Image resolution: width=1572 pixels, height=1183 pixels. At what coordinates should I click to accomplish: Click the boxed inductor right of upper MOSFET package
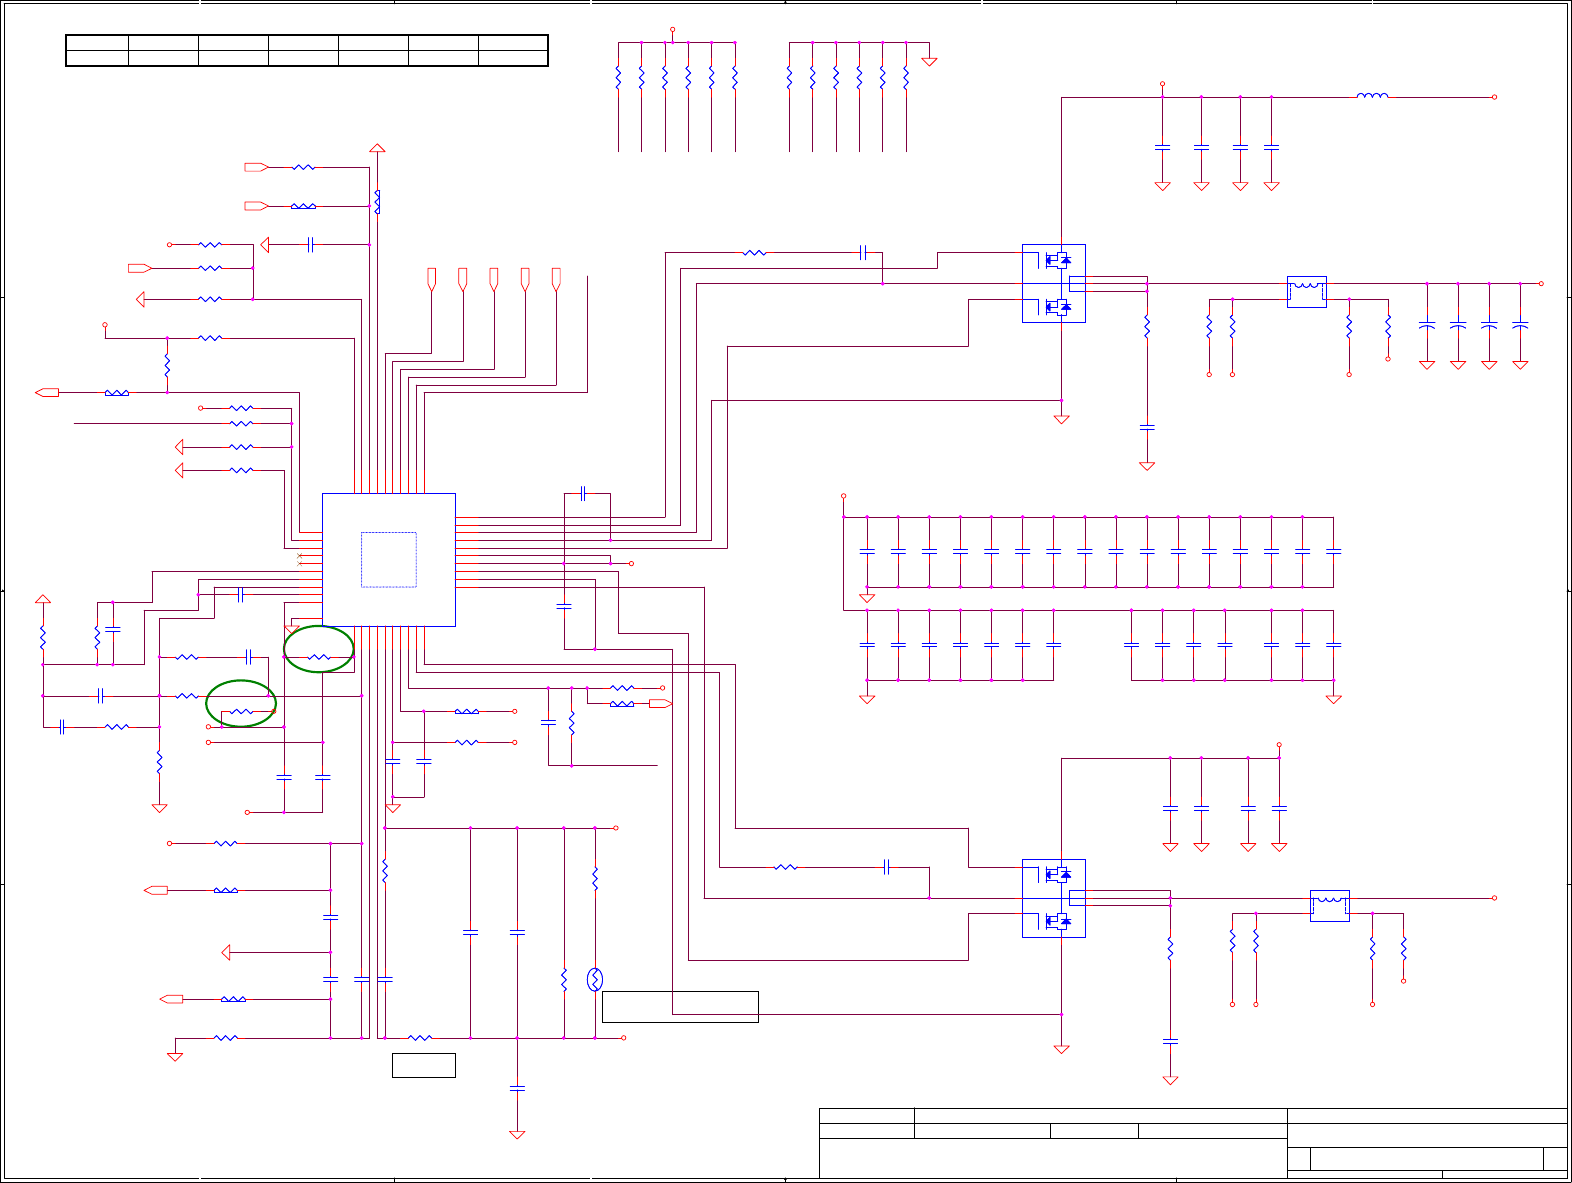click(x=1306, y=291)
